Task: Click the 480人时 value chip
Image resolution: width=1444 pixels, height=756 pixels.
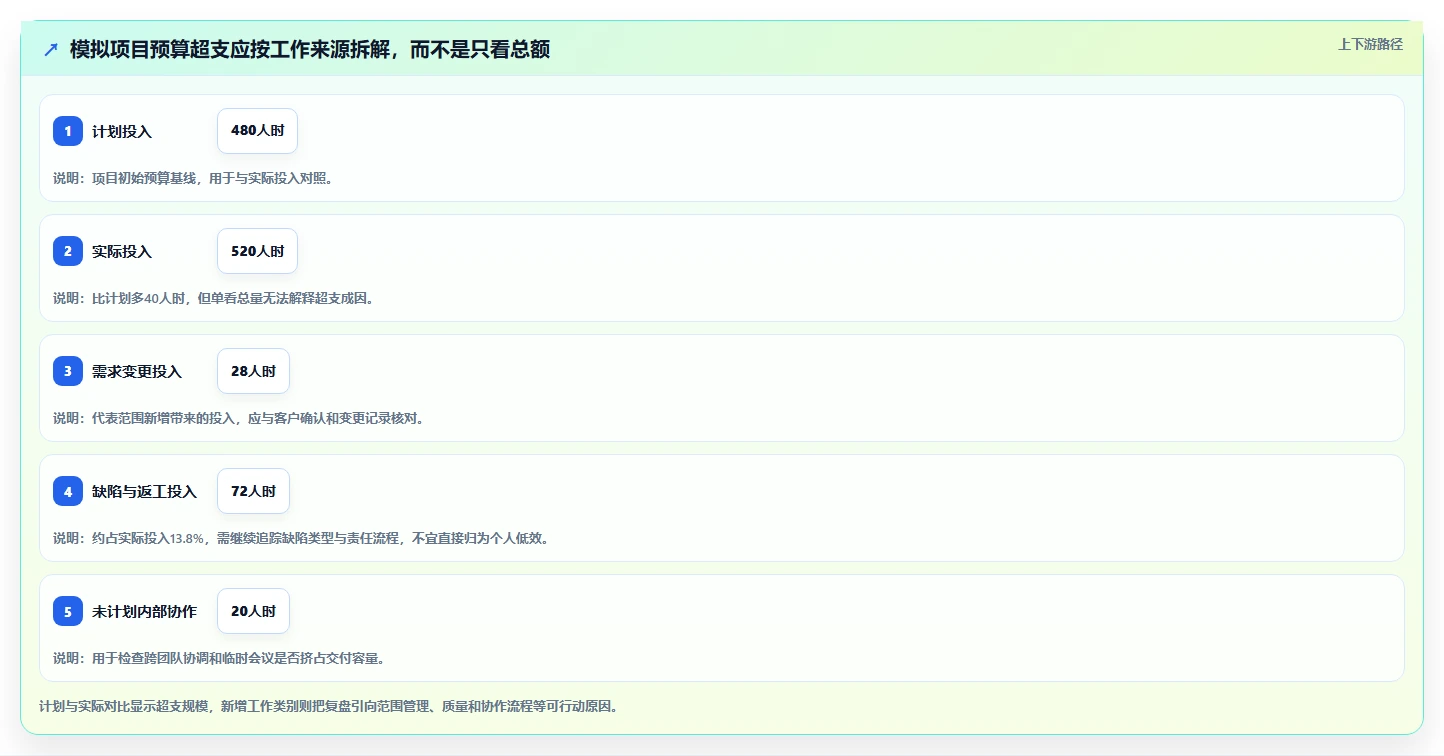Action: (x=257, y=131)
